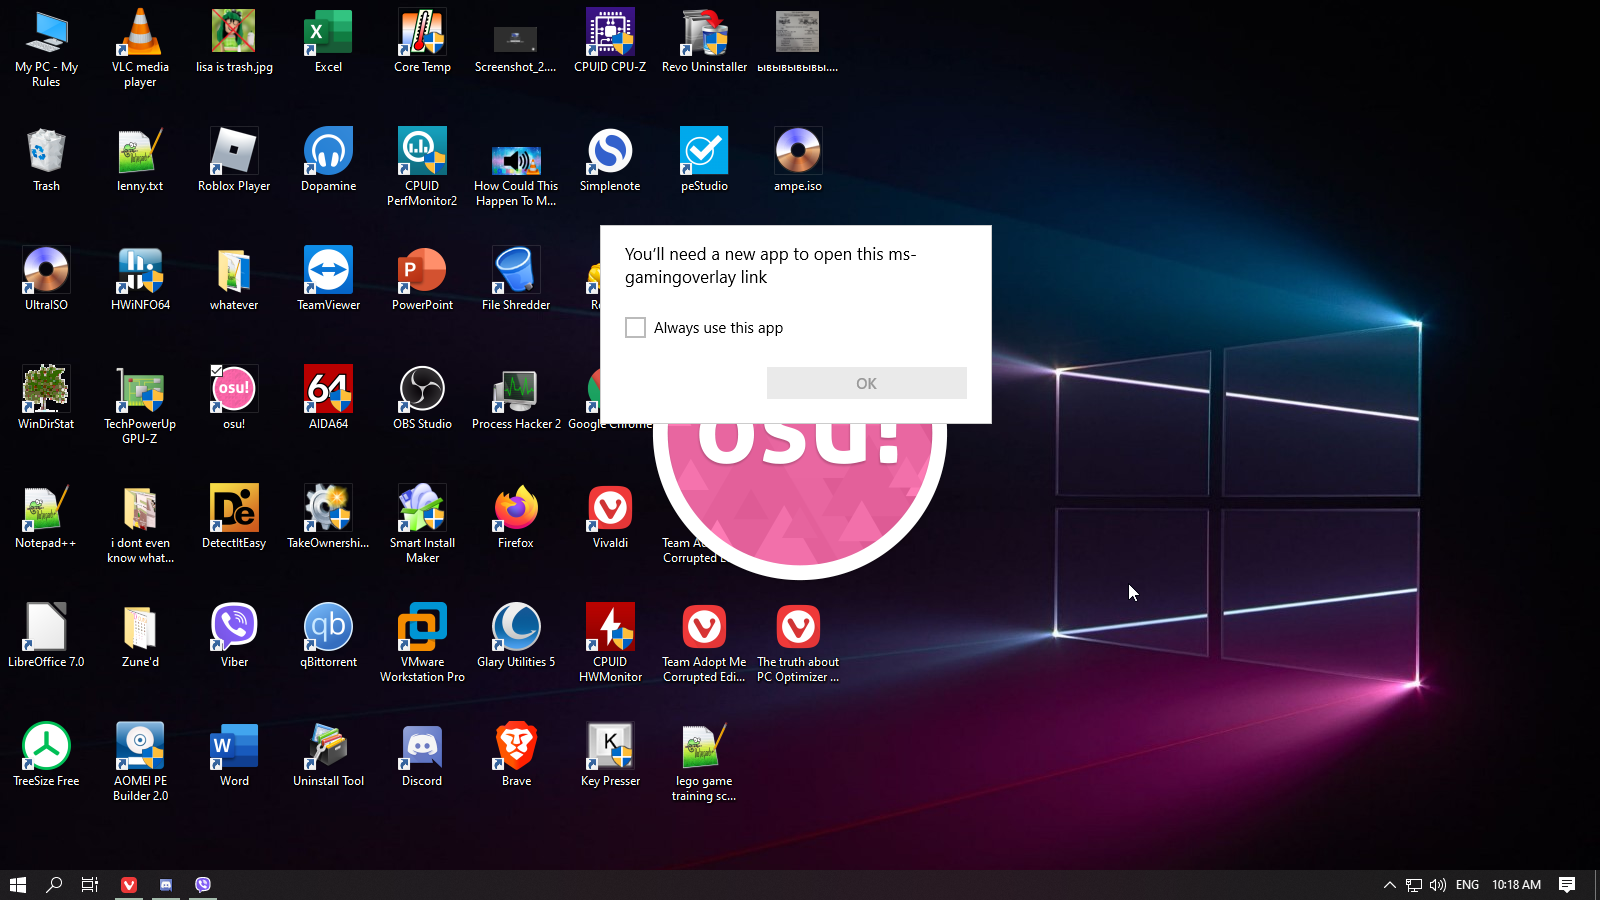The height and width of the screenshot is (900, 1600).
Task: Open the Core Temp shortcut
Action: tap(422, 41)
